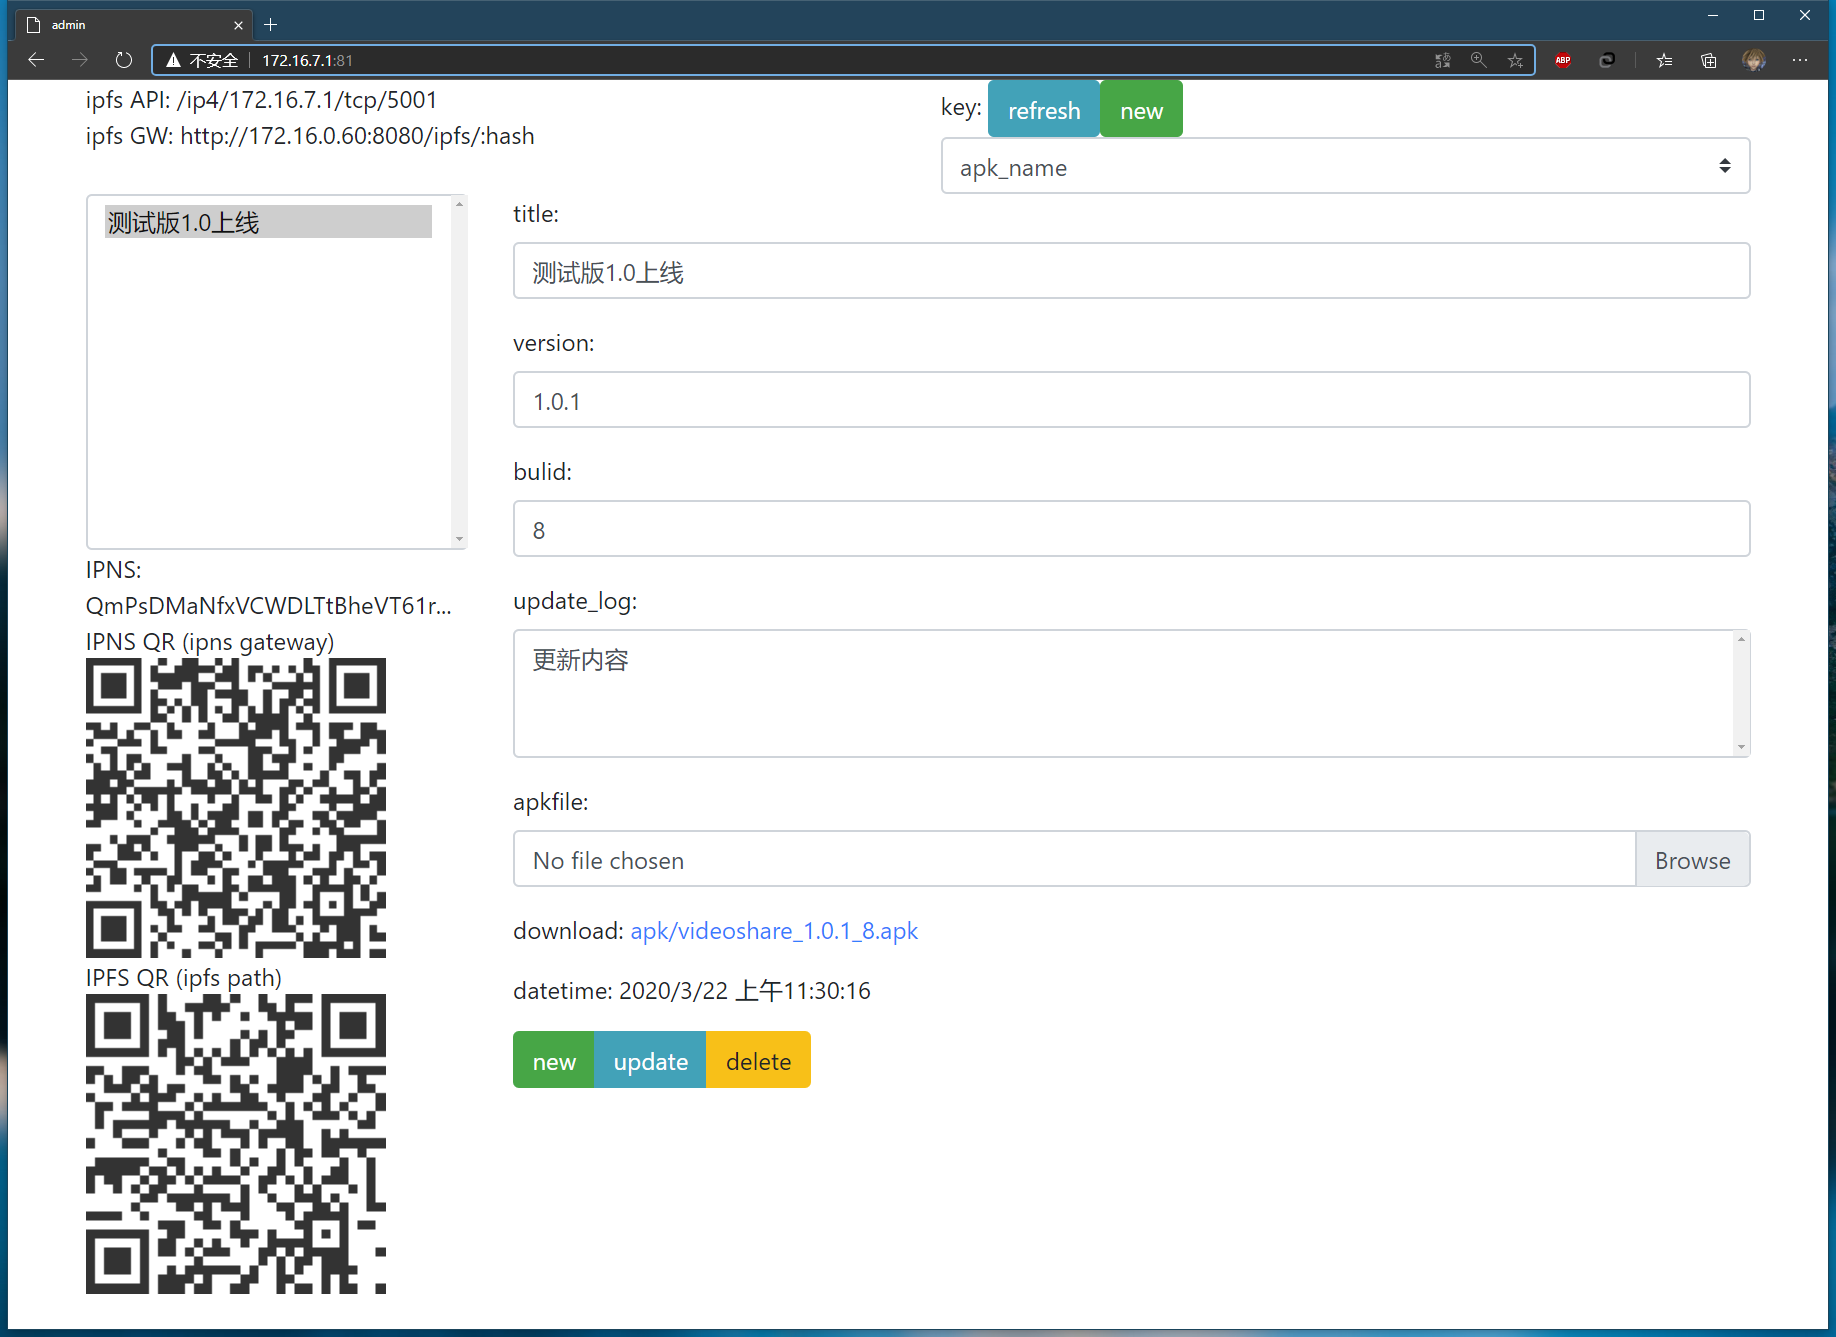Add this page to favorites with star icon
1836x1337 pixels.
pos(1516,60)
